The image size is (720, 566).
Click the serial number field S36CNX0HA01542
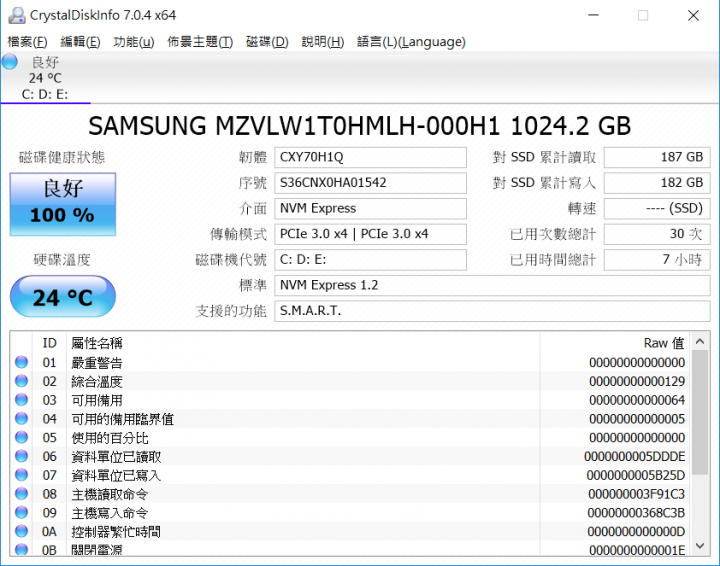point(371,183)
